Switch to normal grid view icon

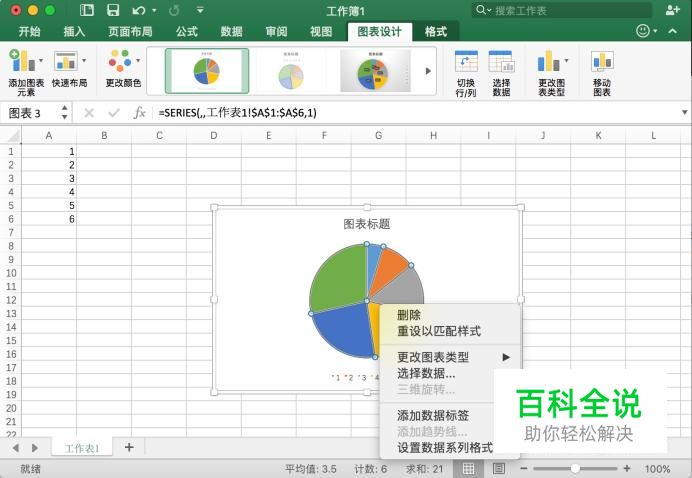(469, 468)
